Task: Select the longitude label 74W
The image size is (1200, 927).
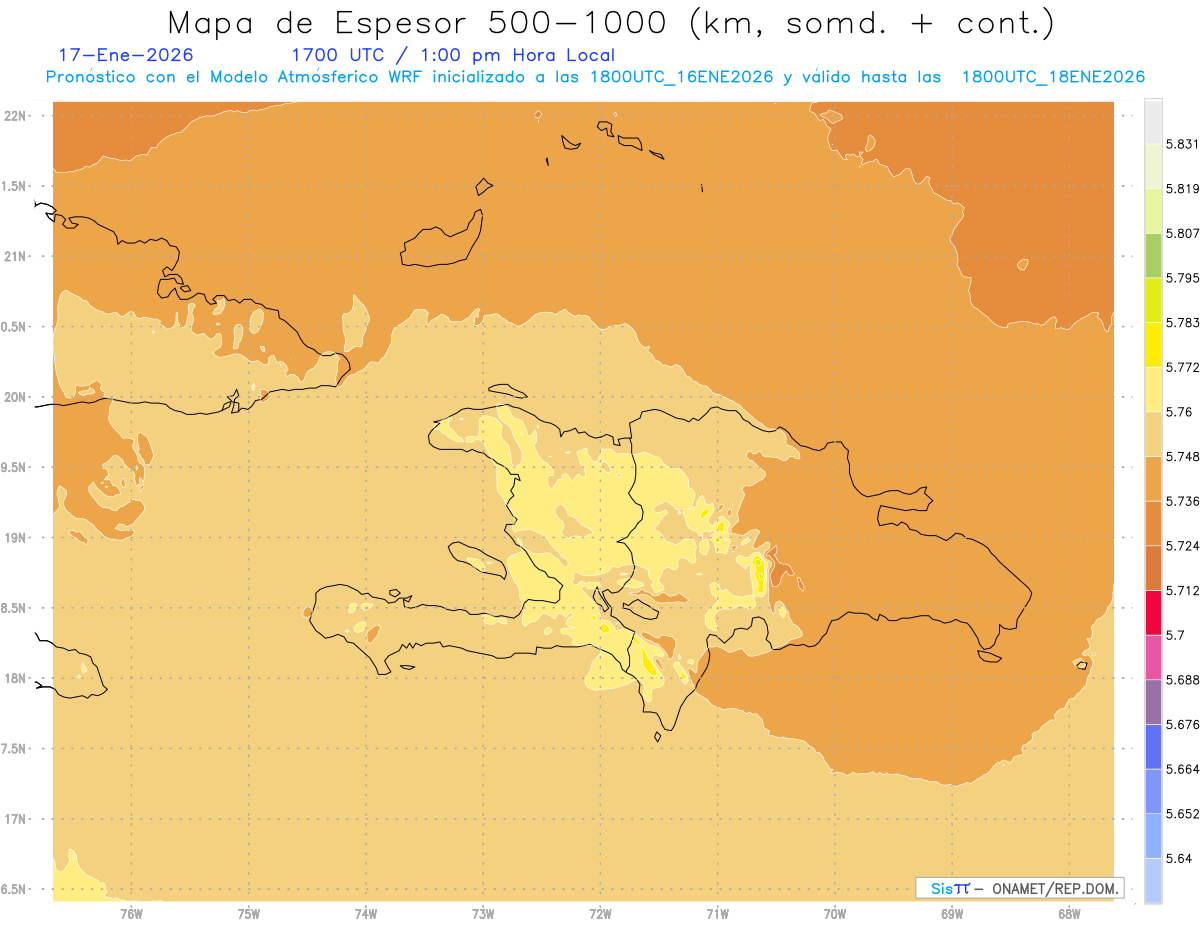Action: pyautogui.click(x=366, y=914)
